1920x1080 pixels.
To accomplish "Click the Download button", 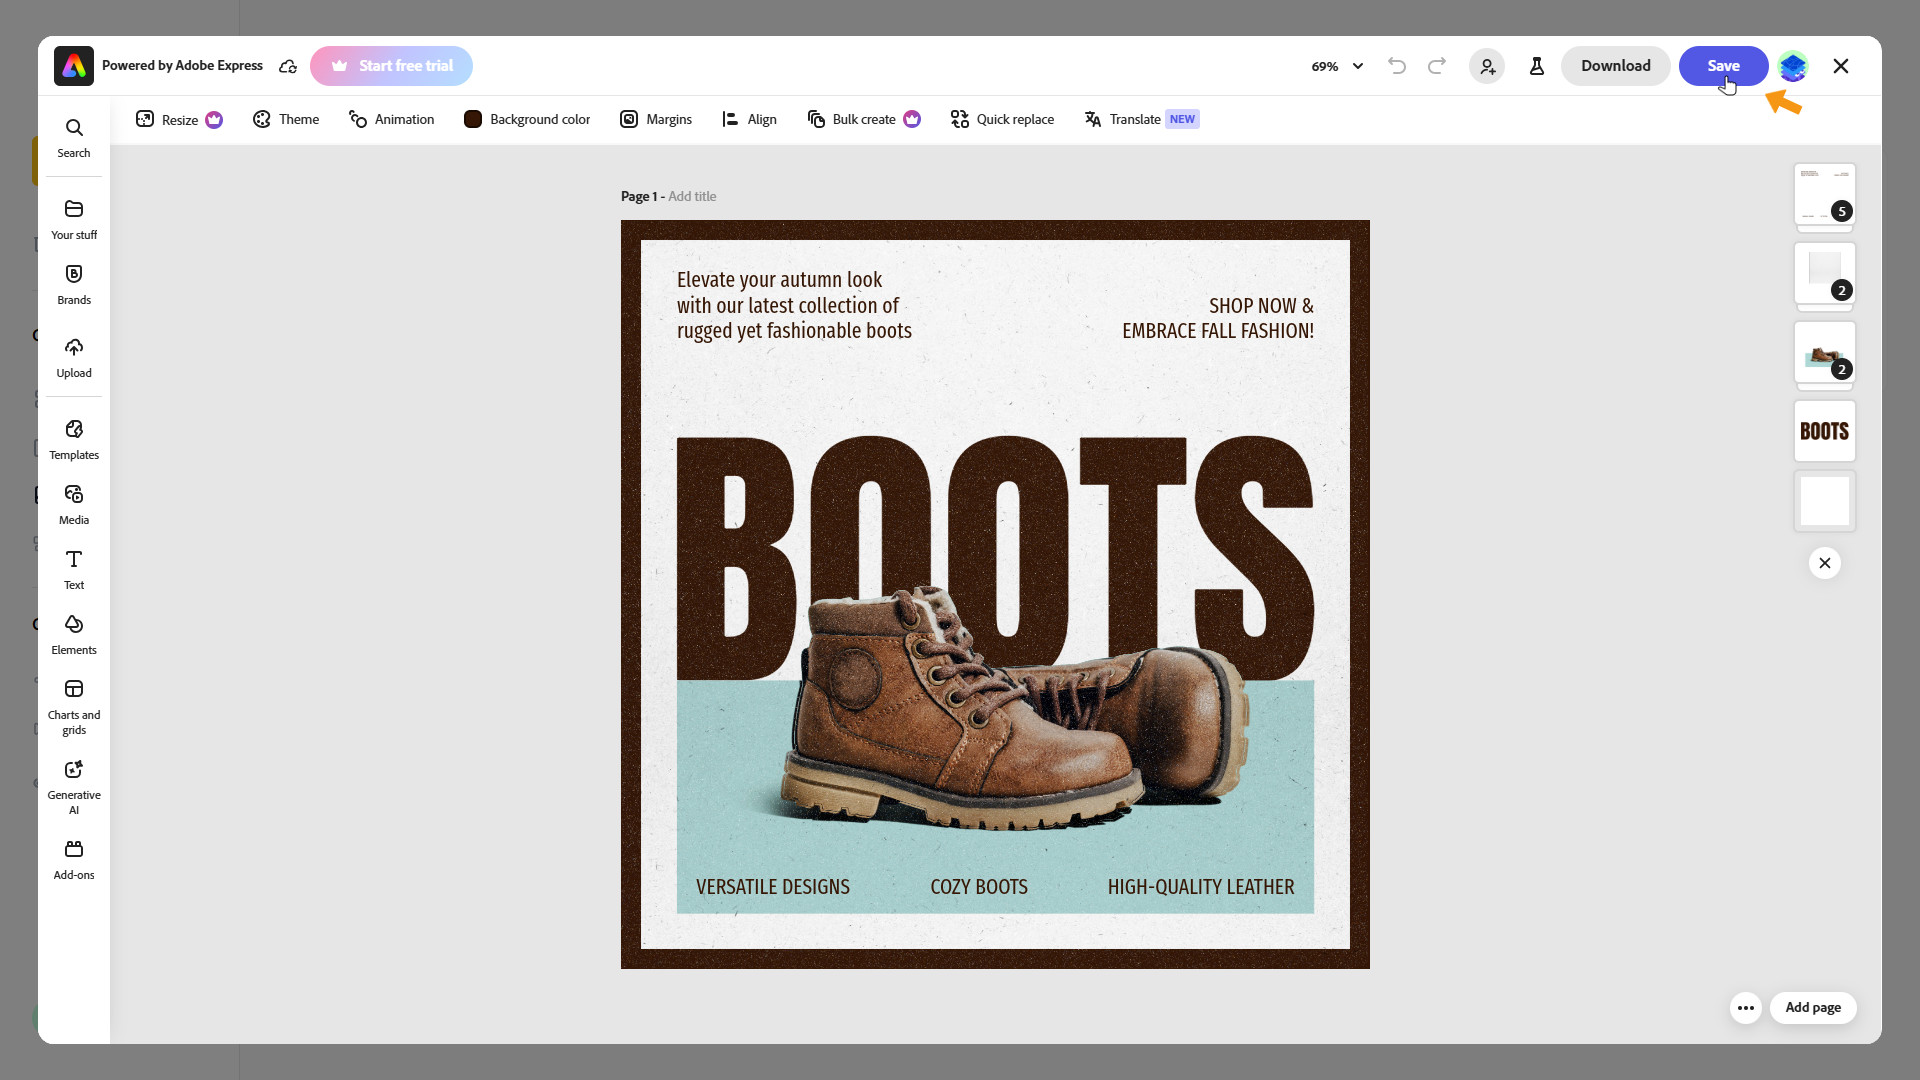I will coord(1615,66).
